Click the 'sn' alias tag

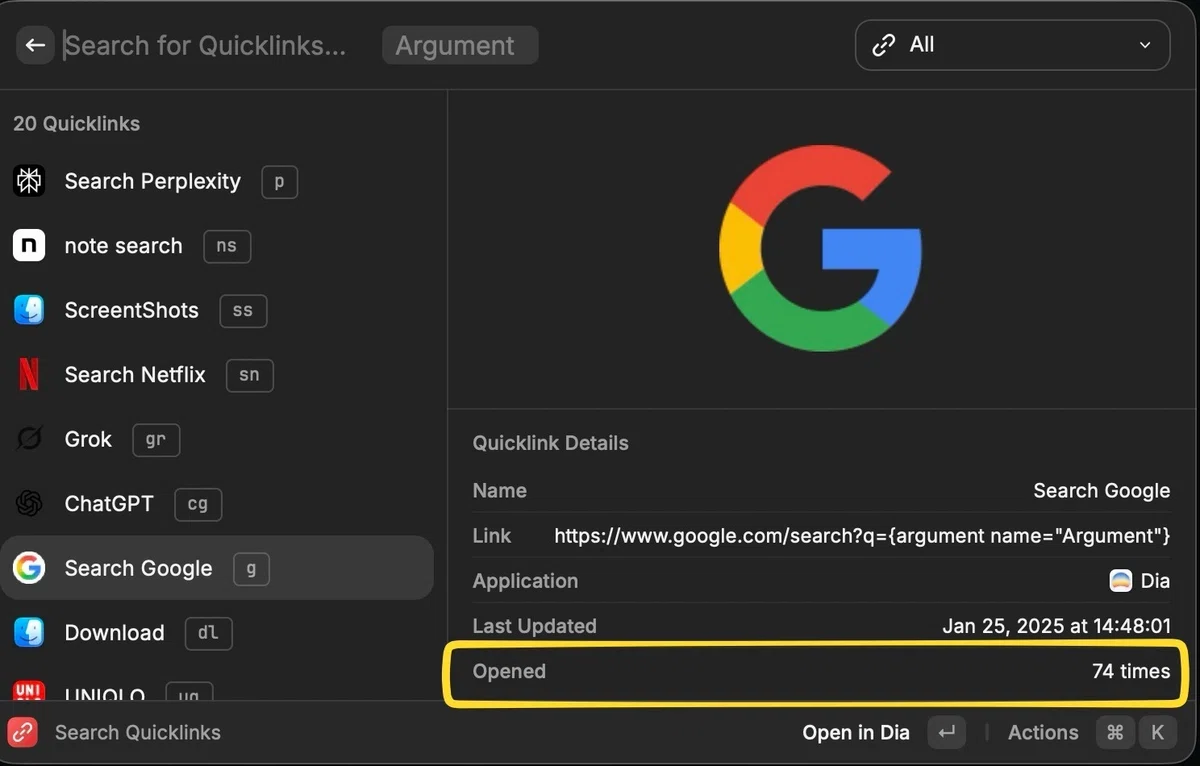coord(250,375)
